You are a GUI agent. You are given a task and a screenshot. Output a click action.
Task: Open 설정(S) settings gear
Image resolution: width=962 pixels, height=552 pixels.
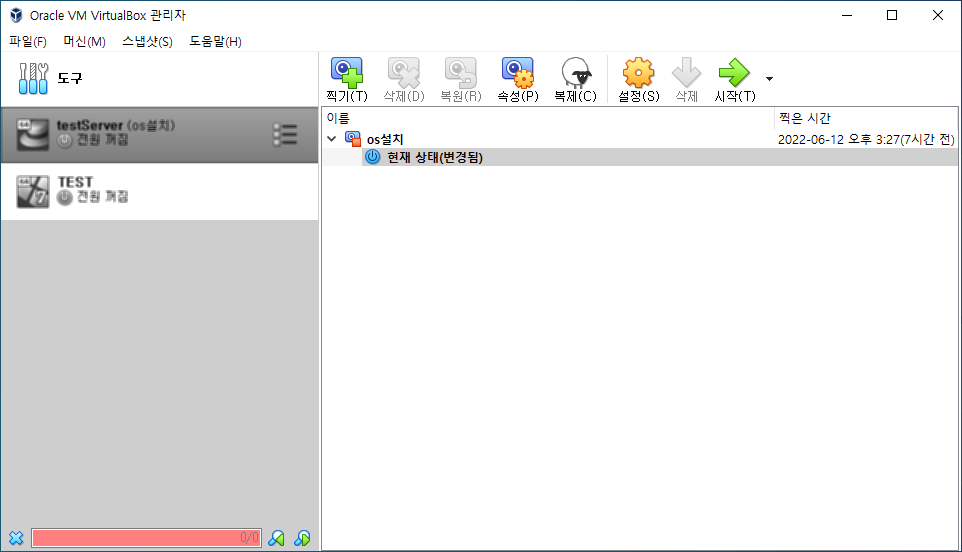click(x=639, y=80)
